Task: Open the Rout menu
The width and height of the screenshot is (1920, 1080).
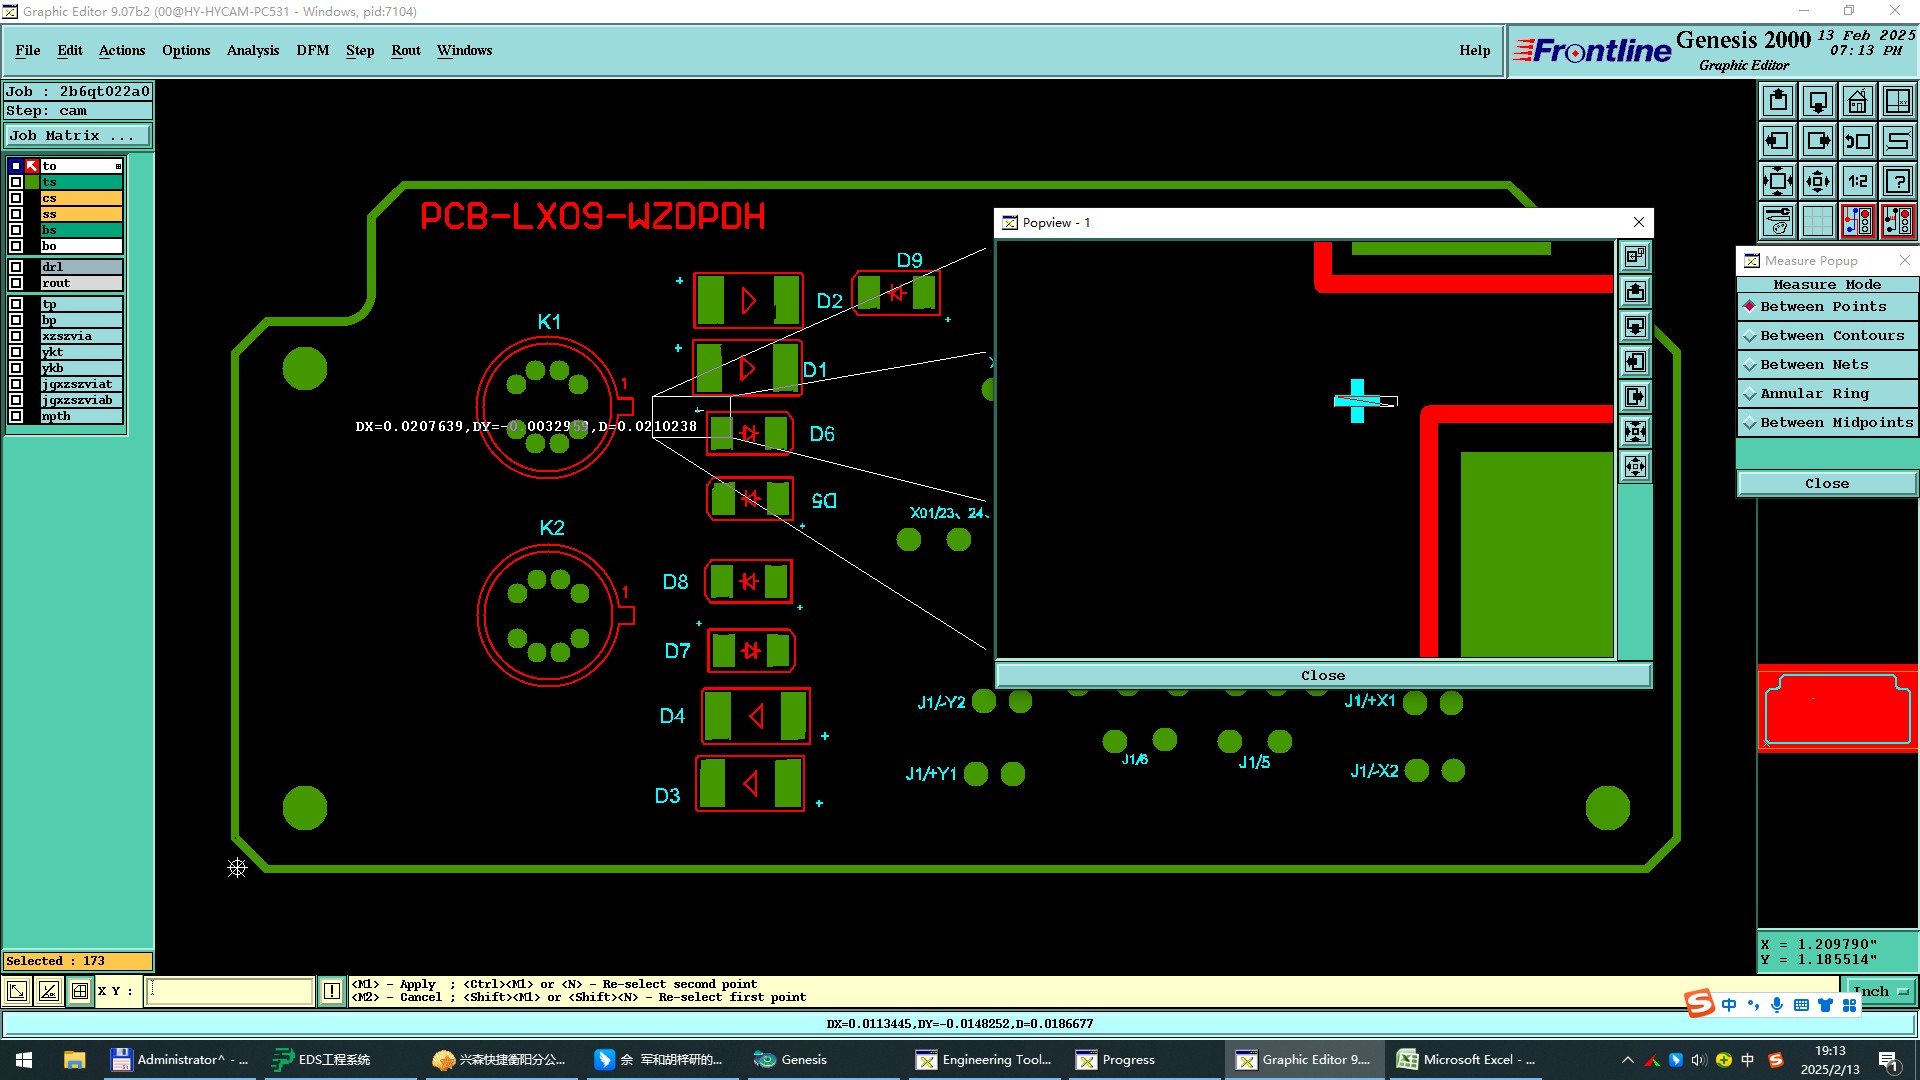Action: tap(406, 51)
